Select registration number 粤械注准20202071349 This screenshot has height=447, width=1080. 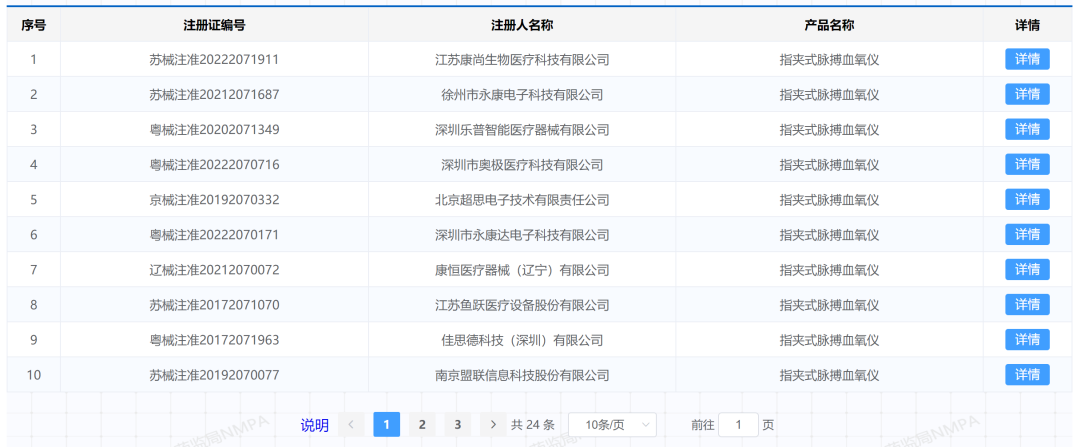tap(214, 130)
